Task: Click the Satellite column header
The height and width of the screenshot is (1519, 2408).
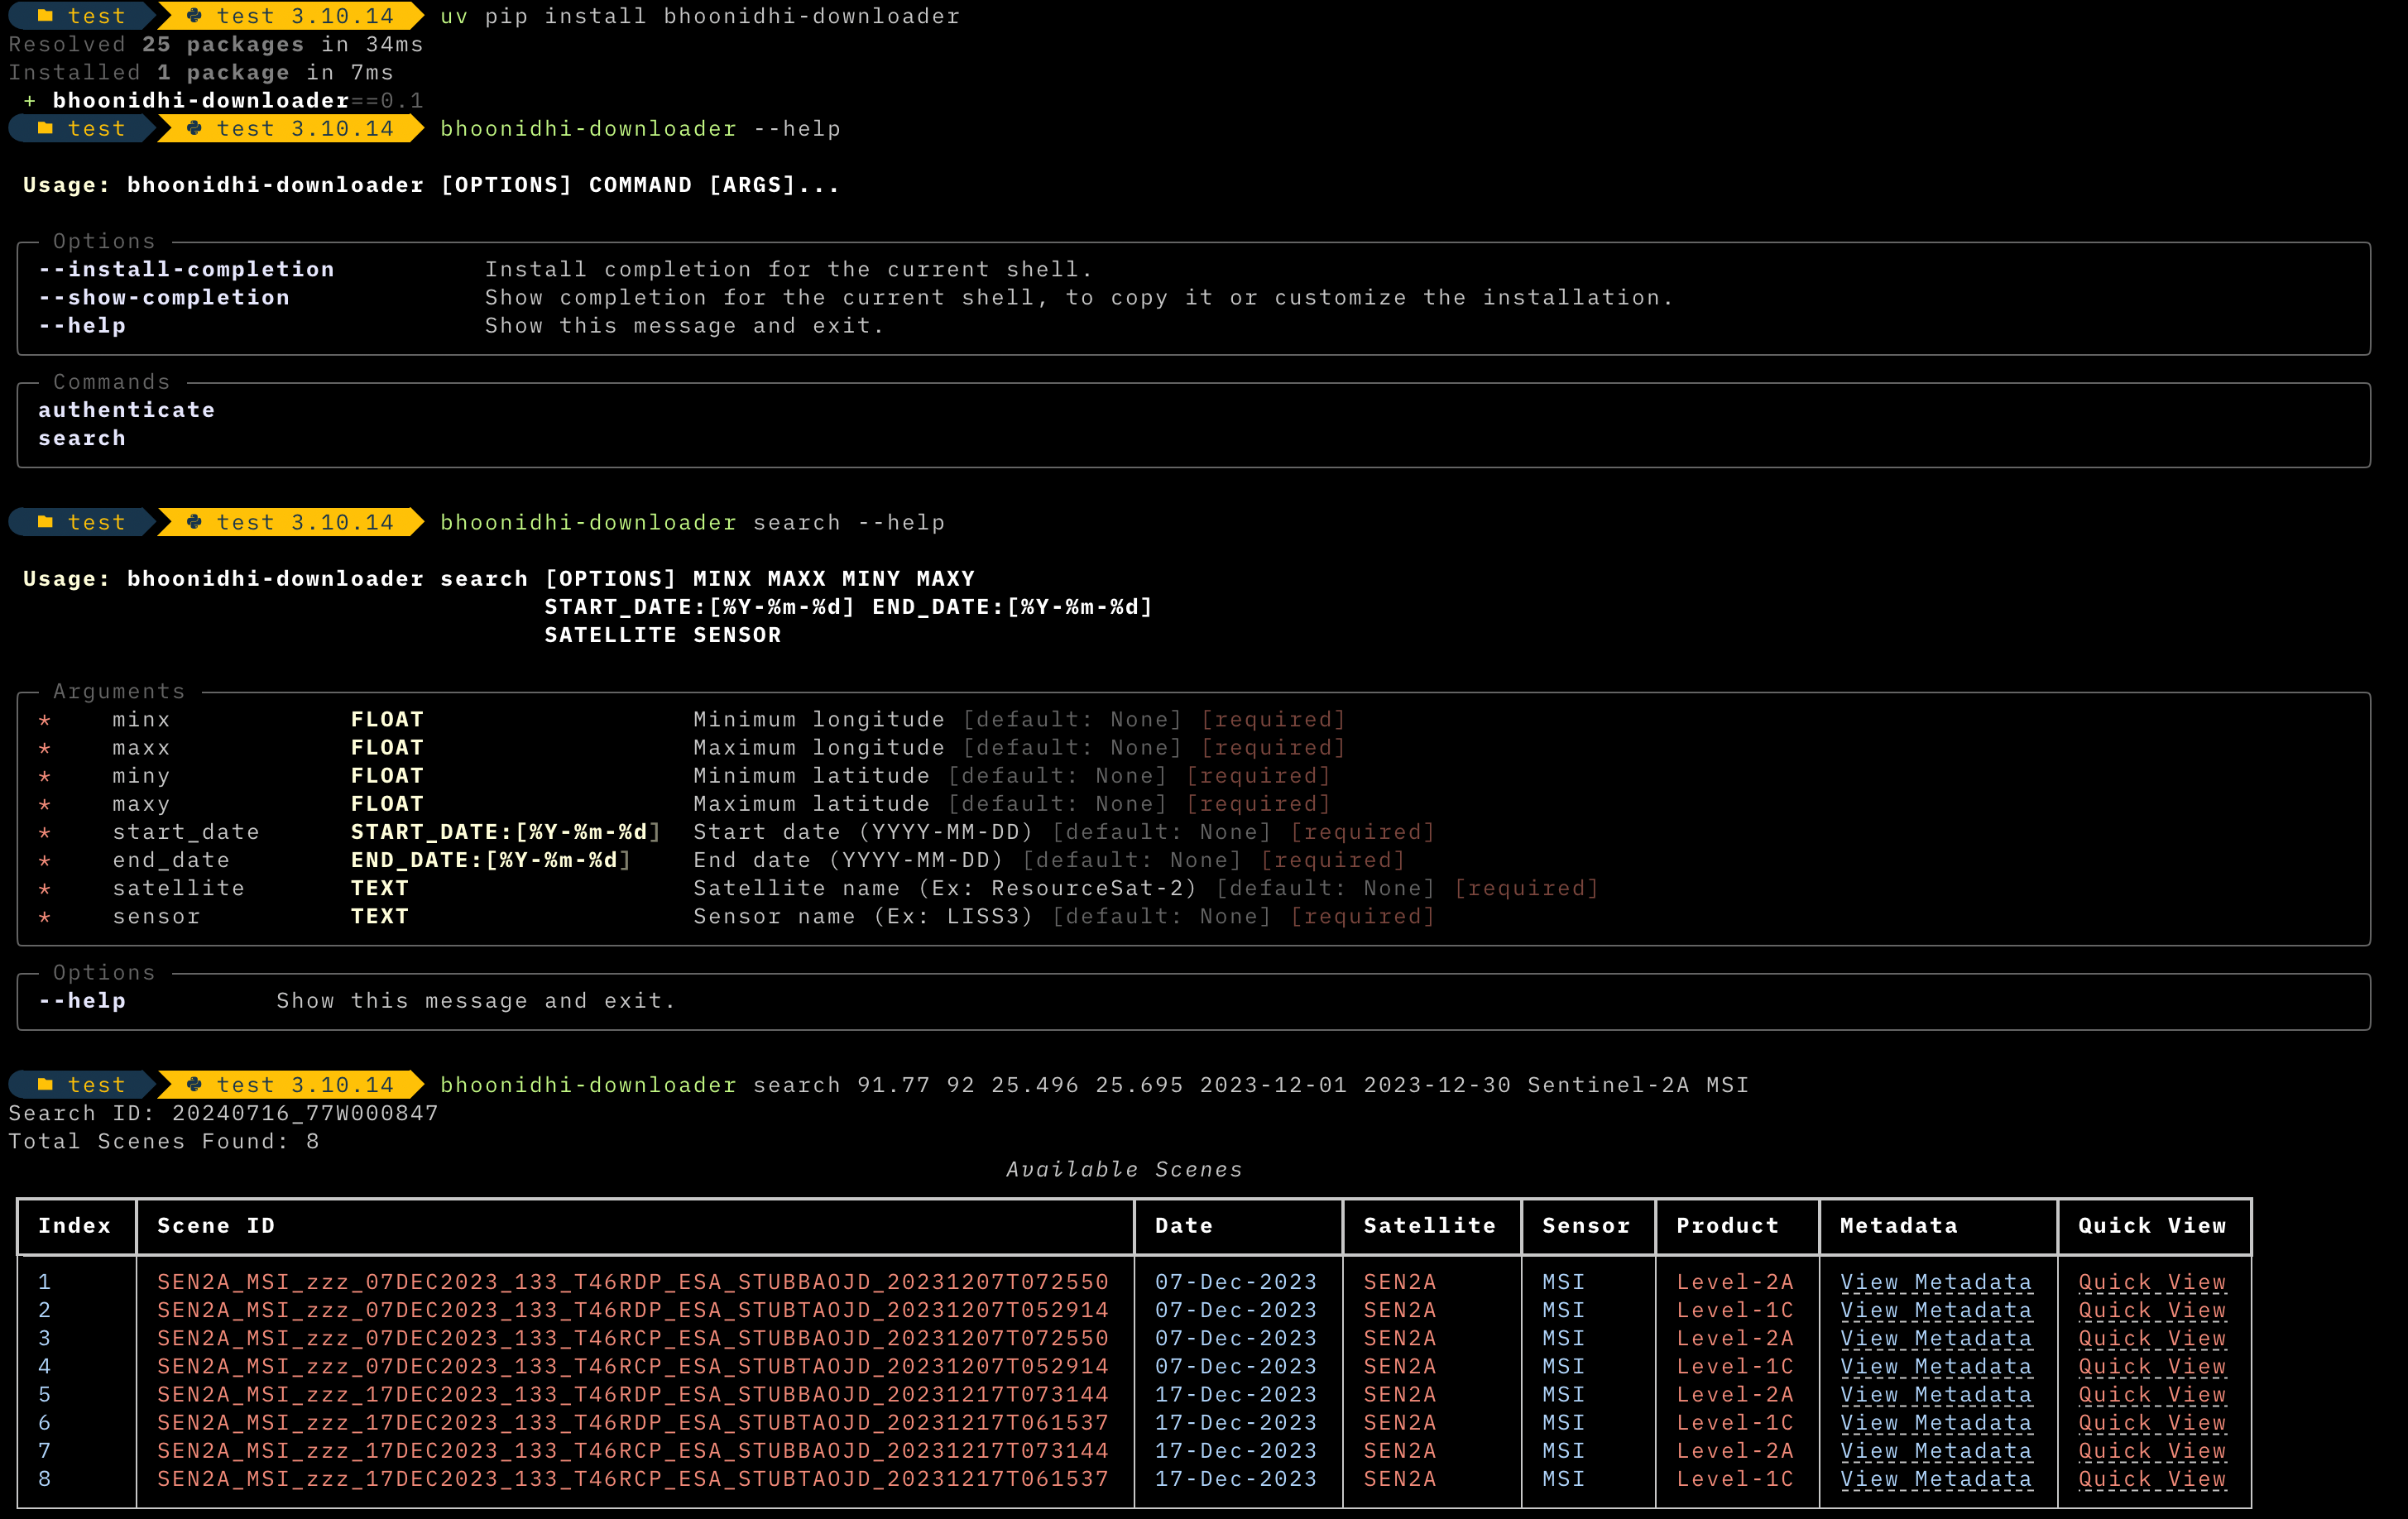Action: (x=1429, y=1226)
